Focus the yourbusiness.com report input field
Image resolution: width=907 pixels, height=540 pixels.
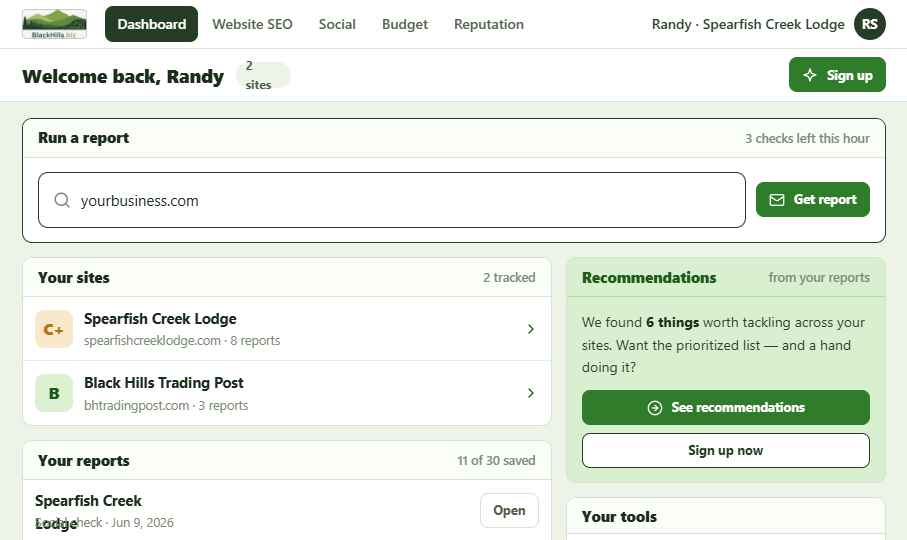coord(392,200)
